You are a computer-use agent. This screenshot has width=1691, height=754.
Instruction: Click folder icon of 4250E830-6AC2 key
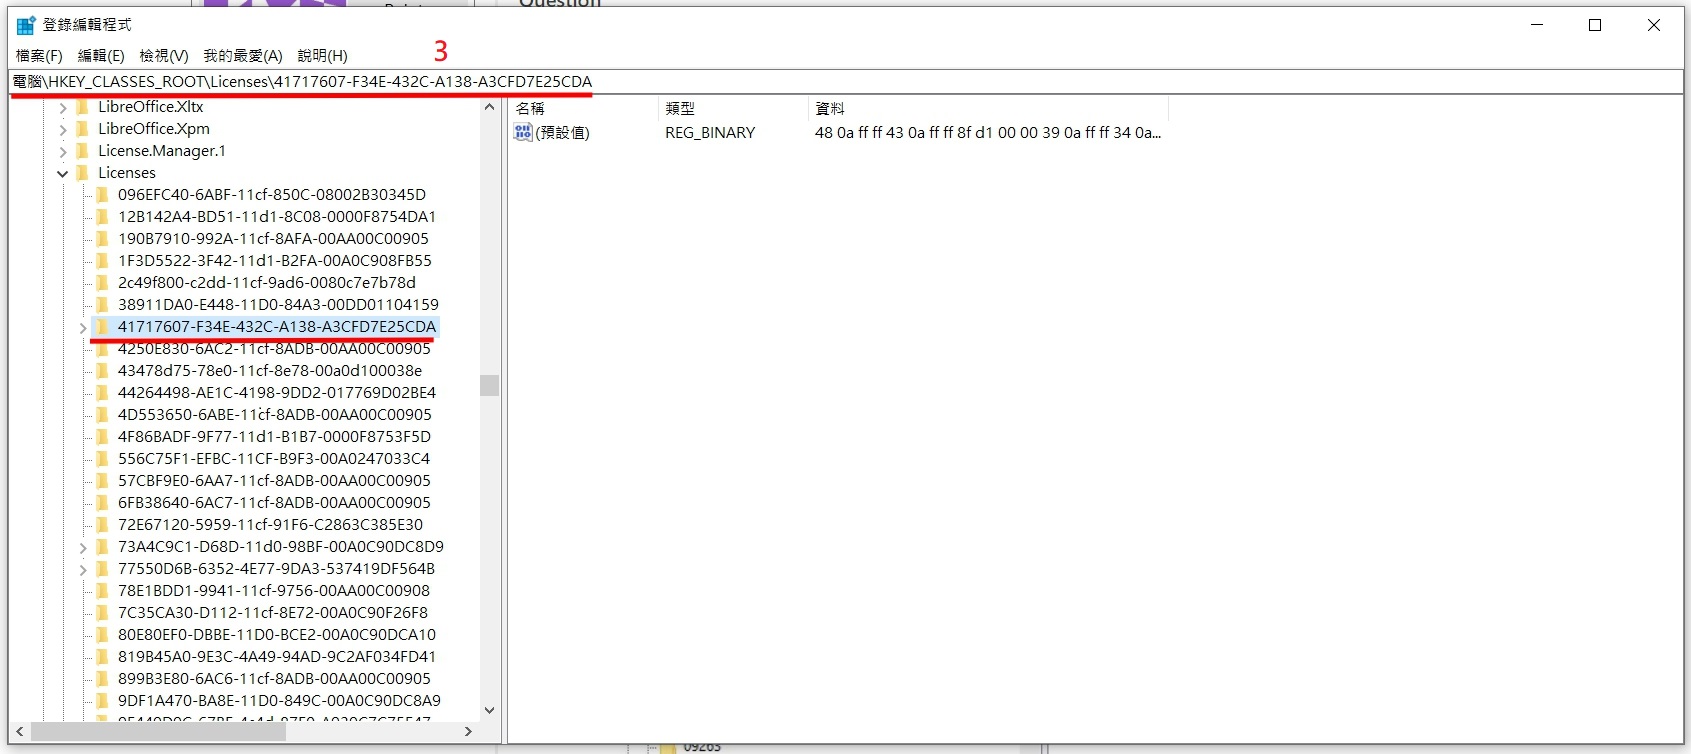pos(102,349)
